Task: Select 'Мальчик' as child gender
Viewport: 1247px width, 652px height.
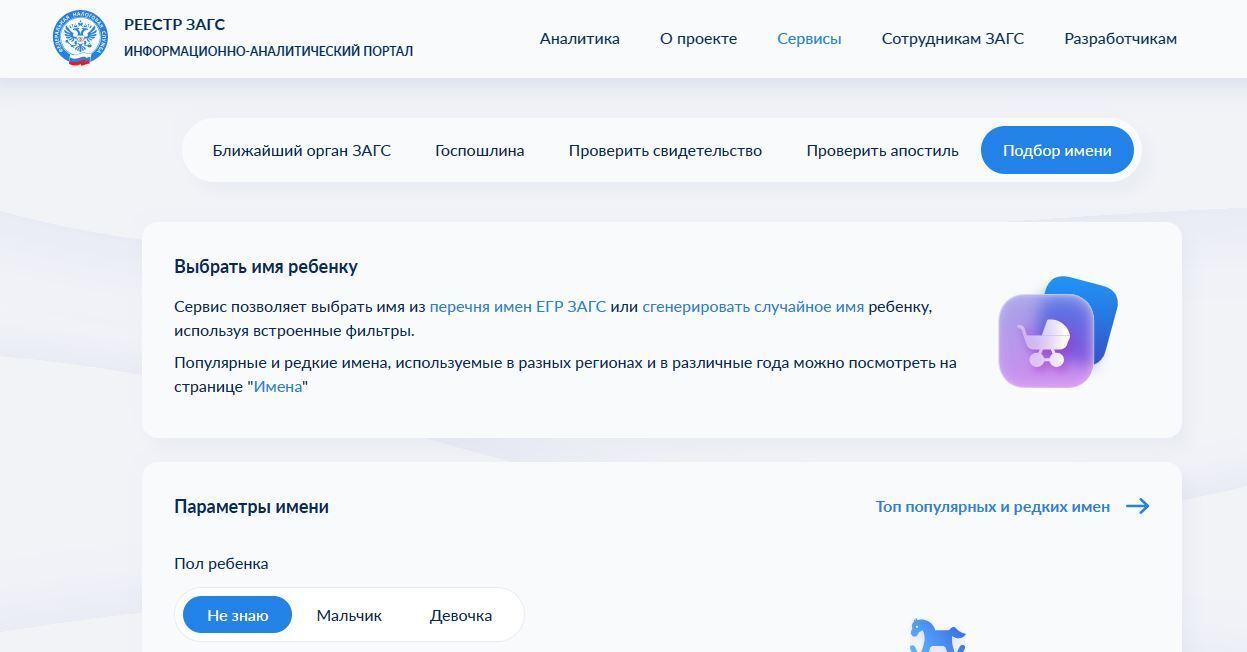Action: (x=349, y=615)
